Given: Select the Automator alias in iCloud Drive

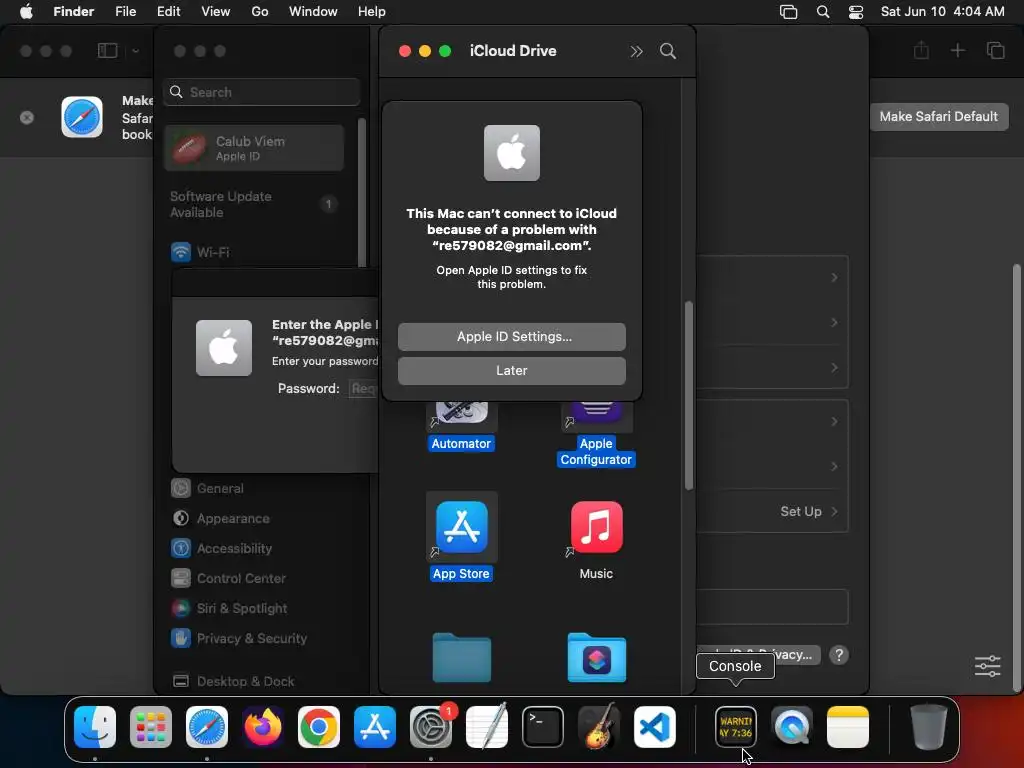Looking at the screenshot, I should [461, 427].
